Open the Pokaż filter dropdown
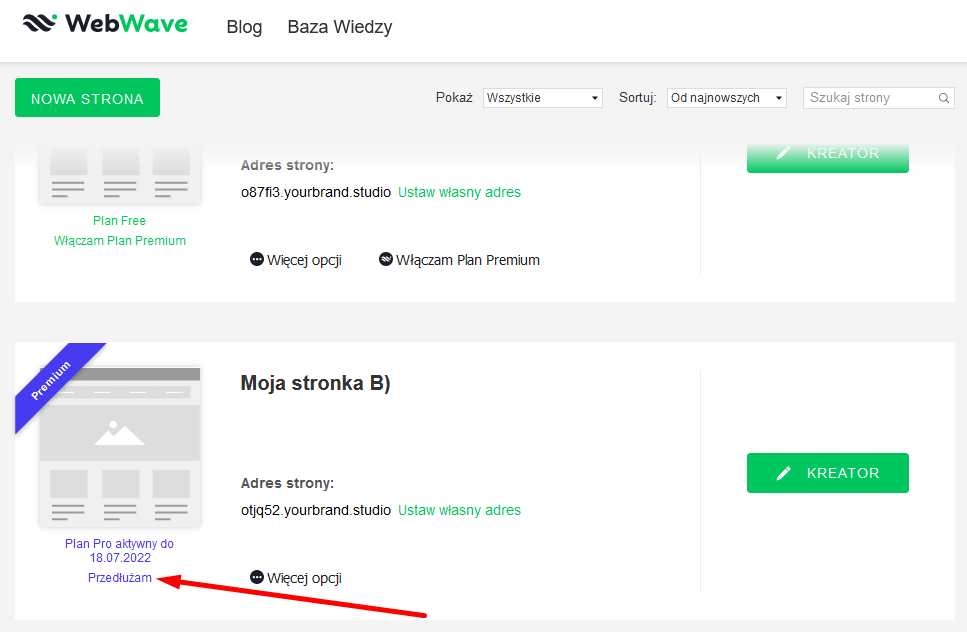967x632 pixels. tap(543, 98)
